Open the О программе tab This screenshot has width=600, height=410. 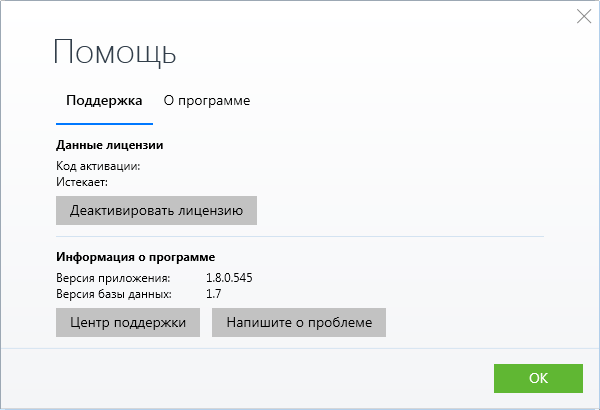pyautogui.click(x=207, y=101)
